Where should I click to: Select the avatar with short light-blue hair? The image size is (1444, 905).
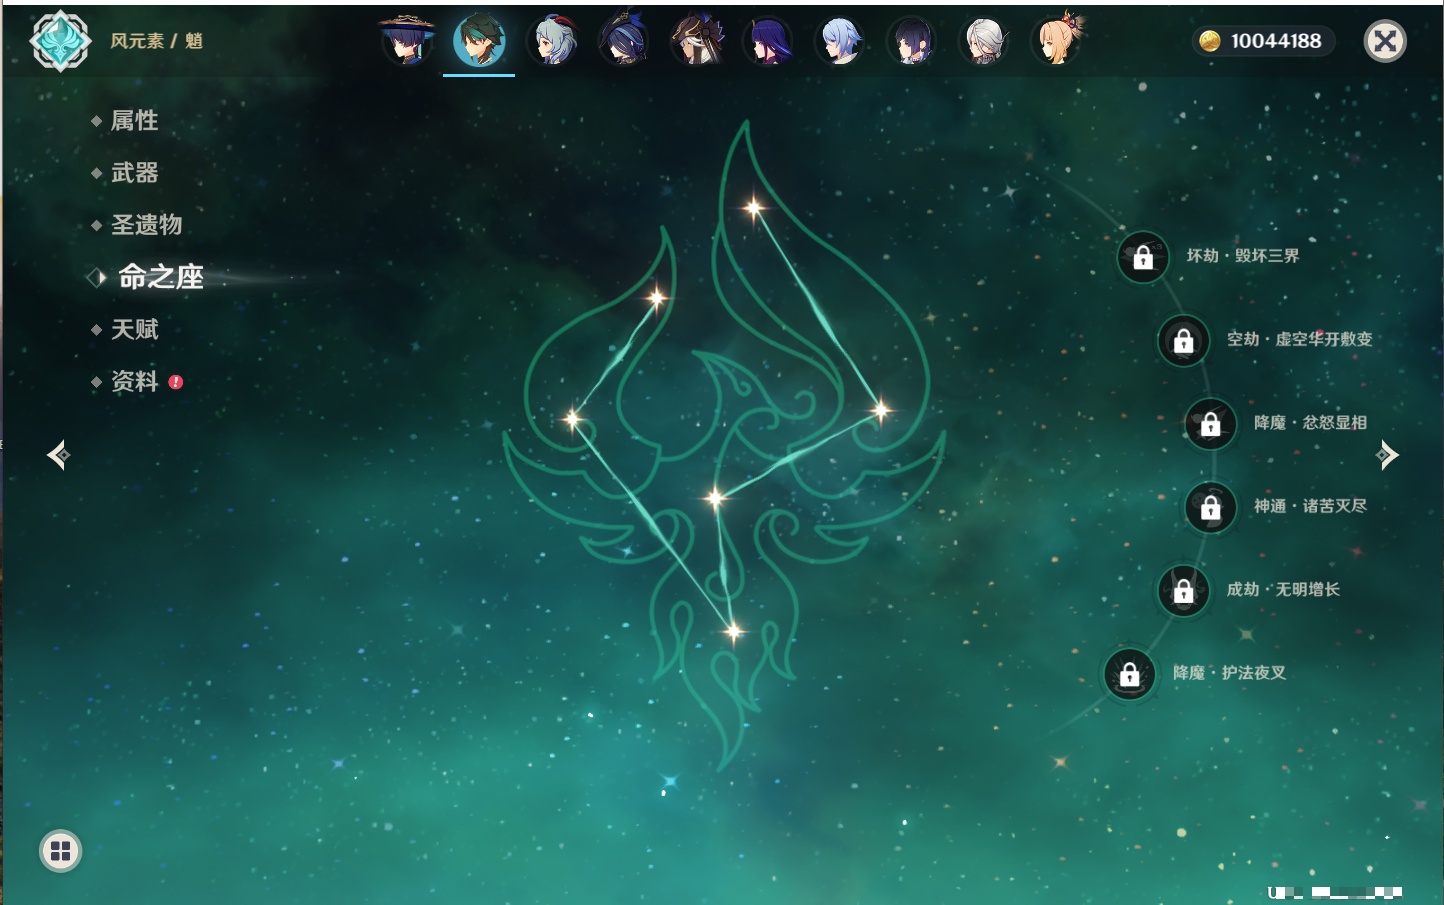841,40
